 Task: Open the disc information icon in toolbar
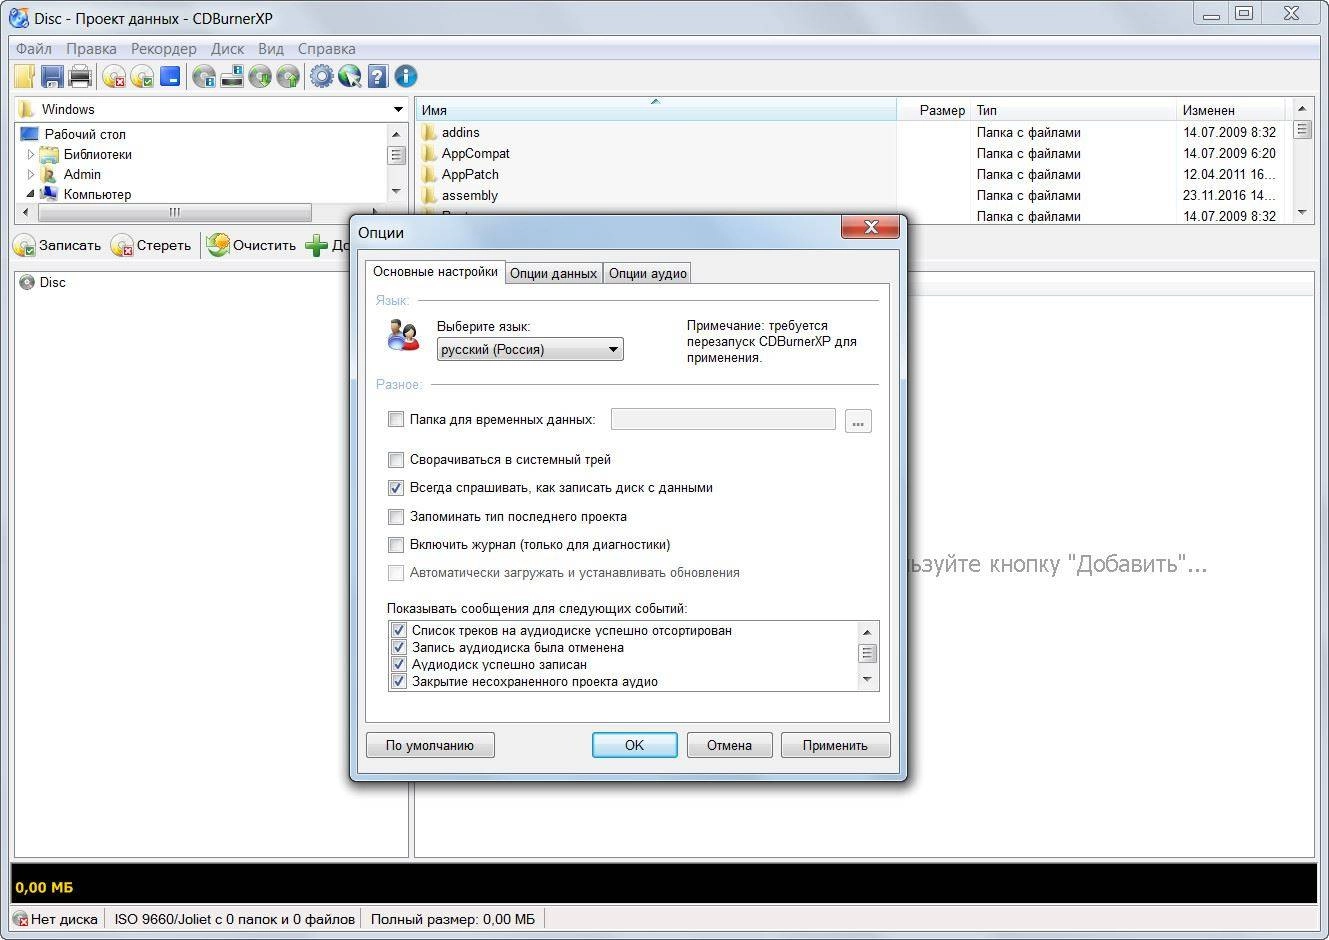click(x=204, y=76)
